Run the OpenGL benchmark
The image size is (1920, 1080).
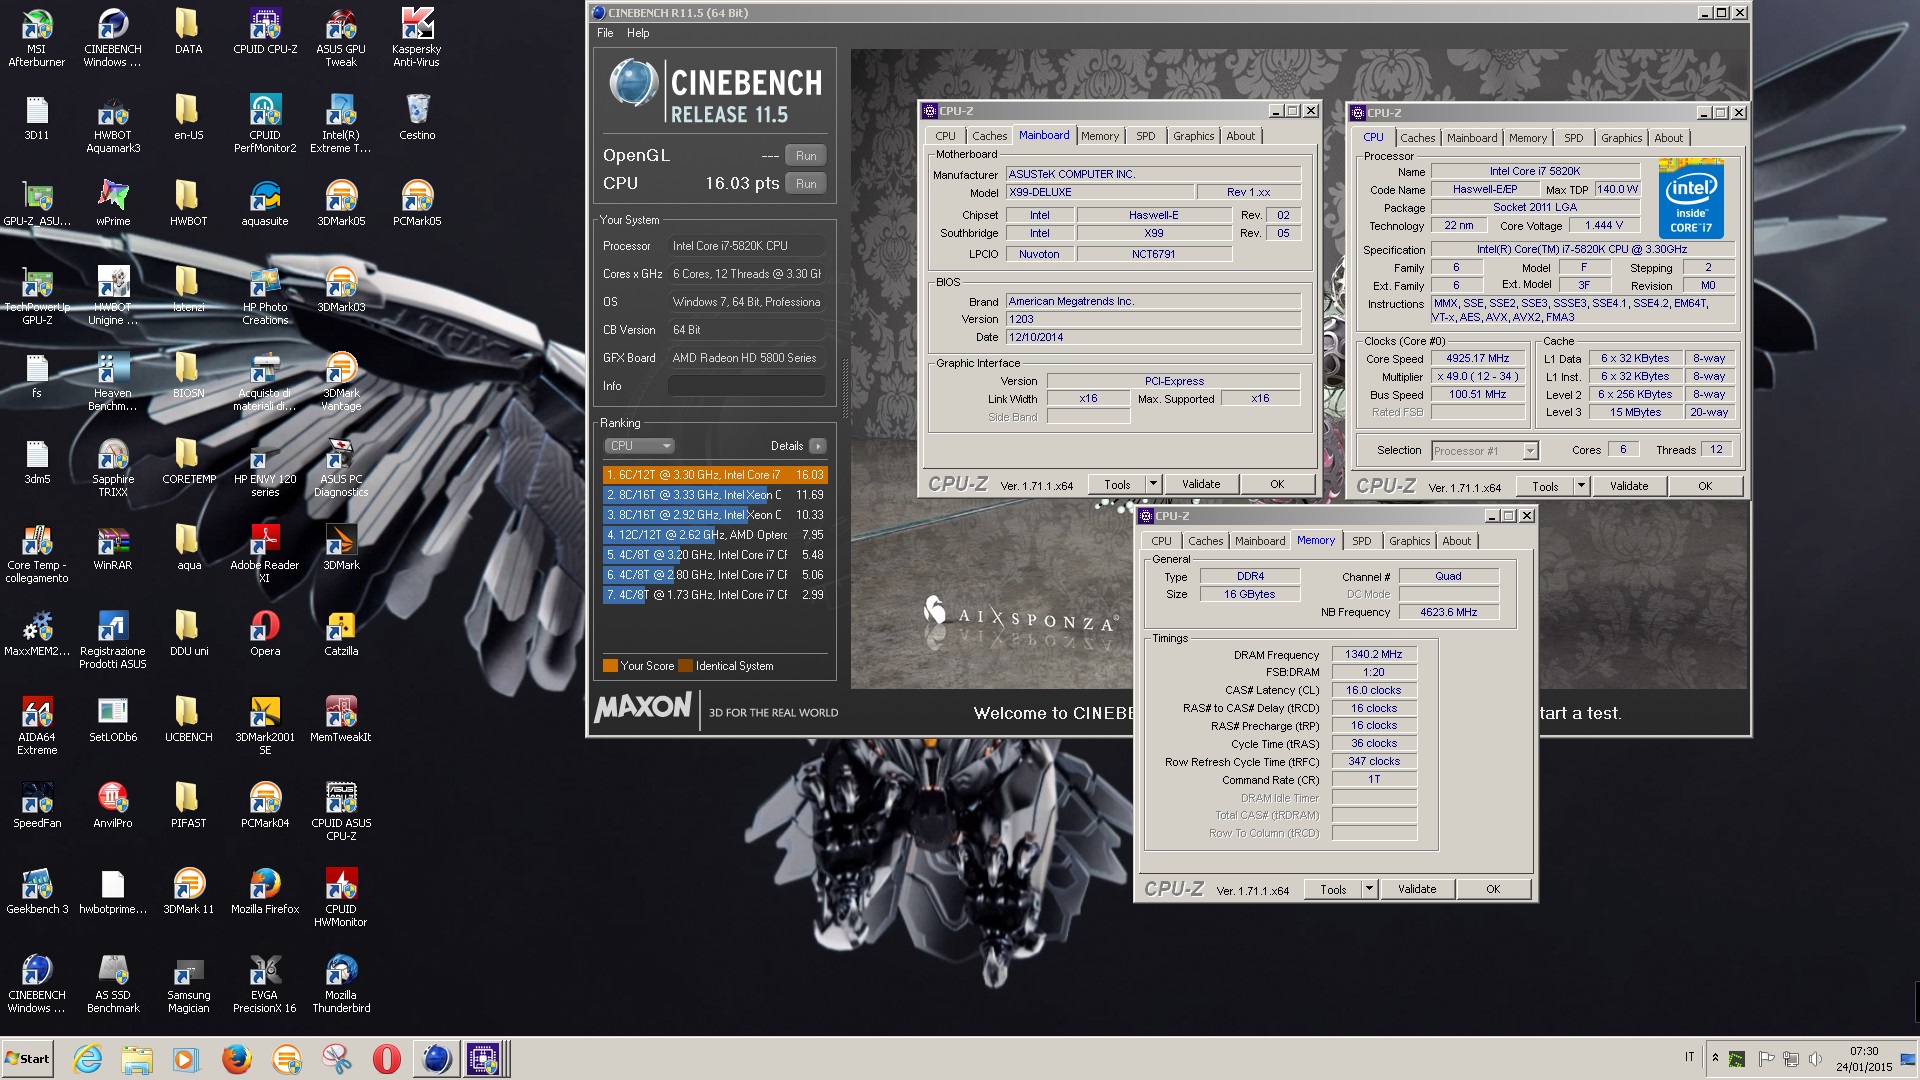[x=806, y=156]
